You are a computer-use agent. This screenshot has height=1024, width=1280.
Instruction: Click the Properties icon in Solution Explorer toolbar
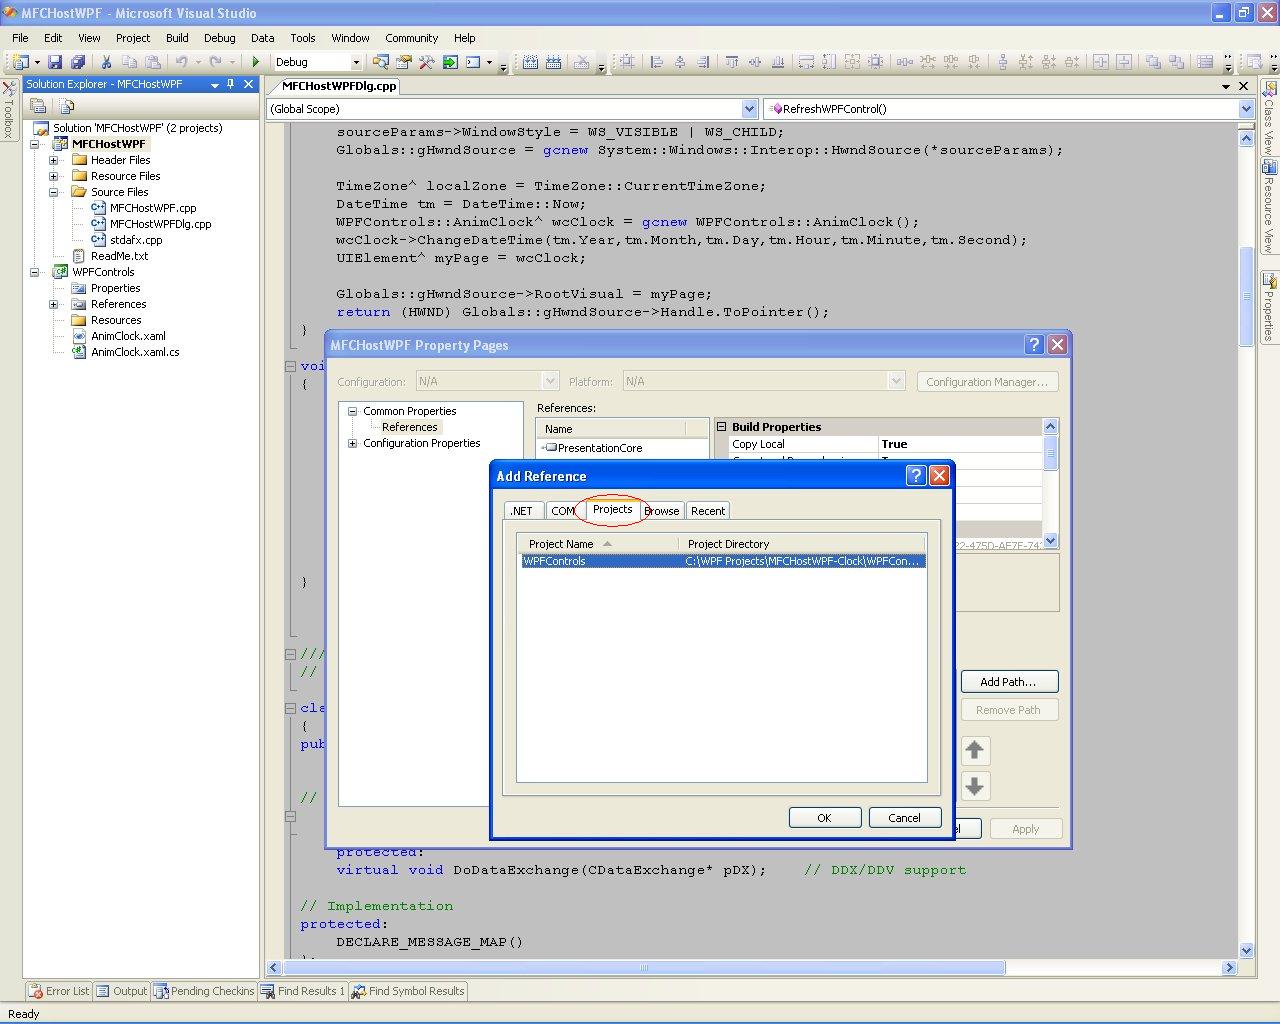point(38,105)
